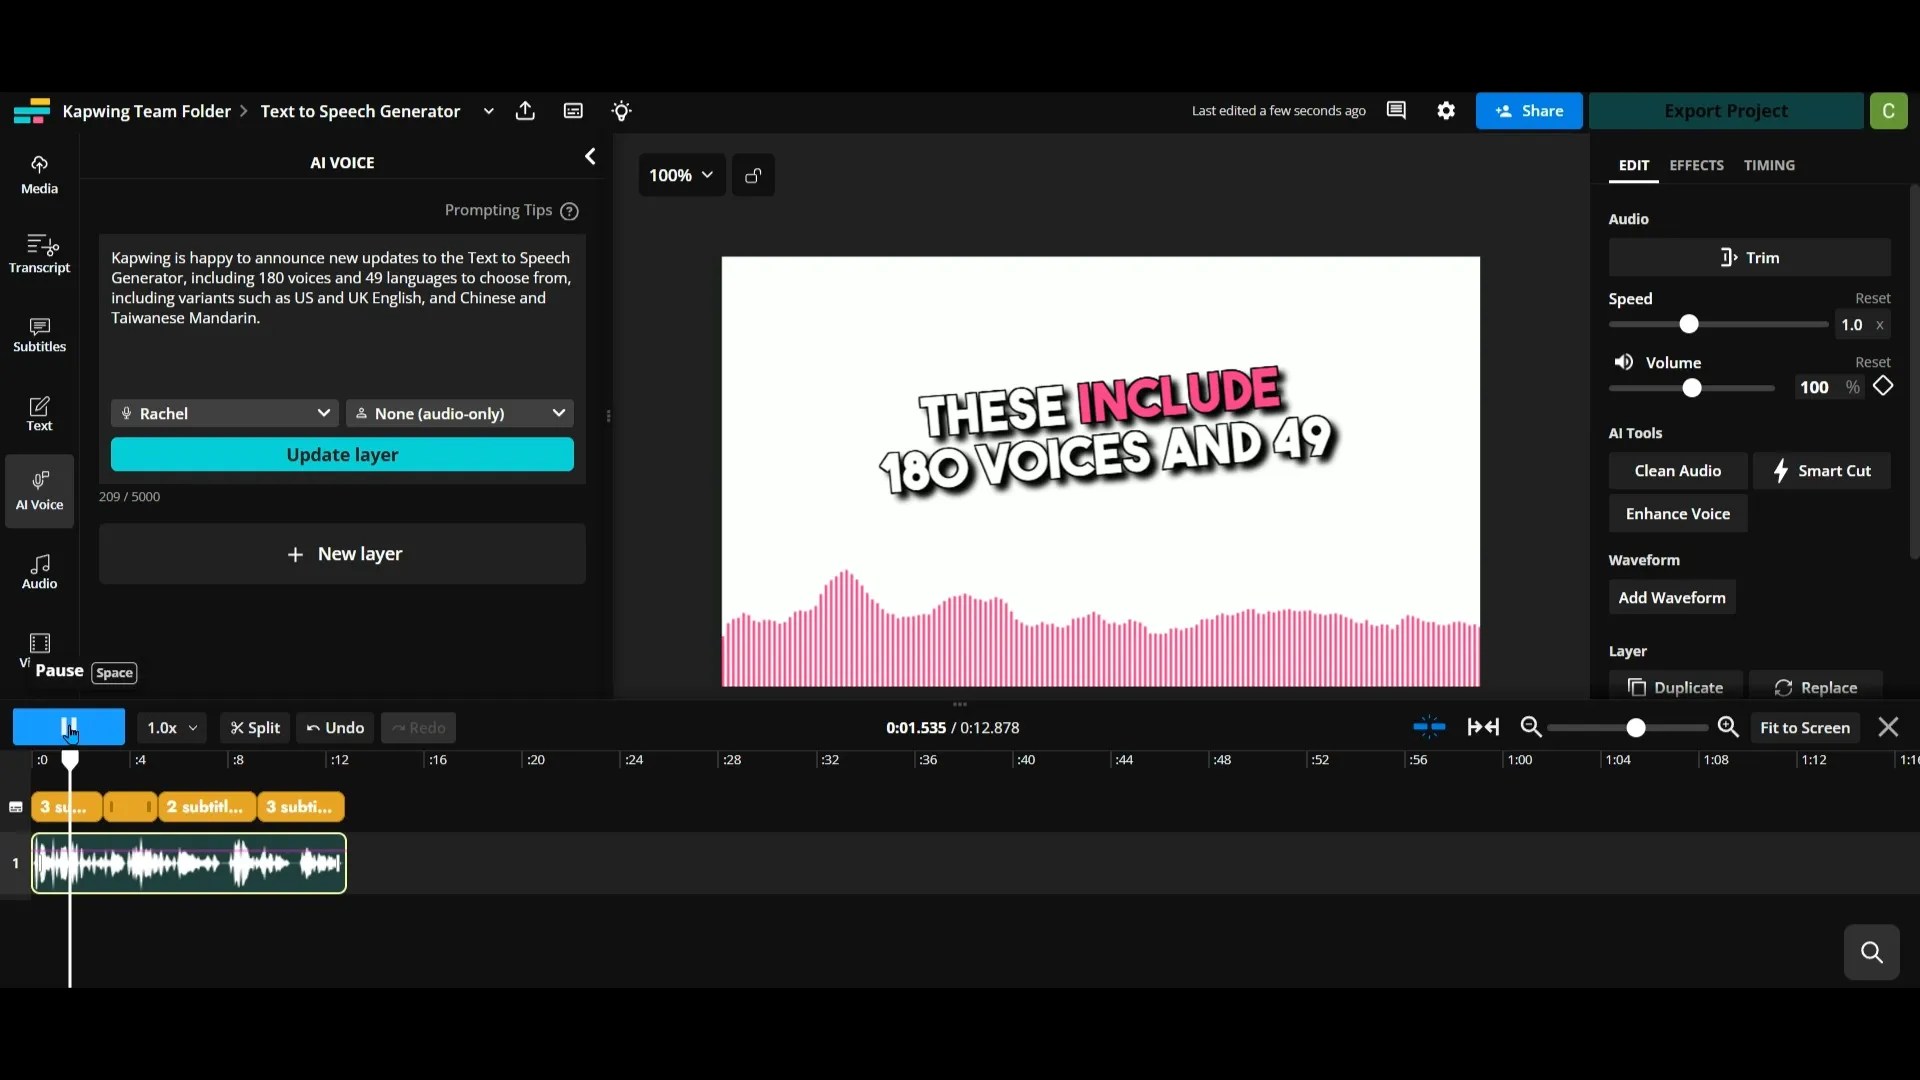Click the Clean Audio button
Viewport: 1920px width, 1080px height.
click(x=1677, y=471)
